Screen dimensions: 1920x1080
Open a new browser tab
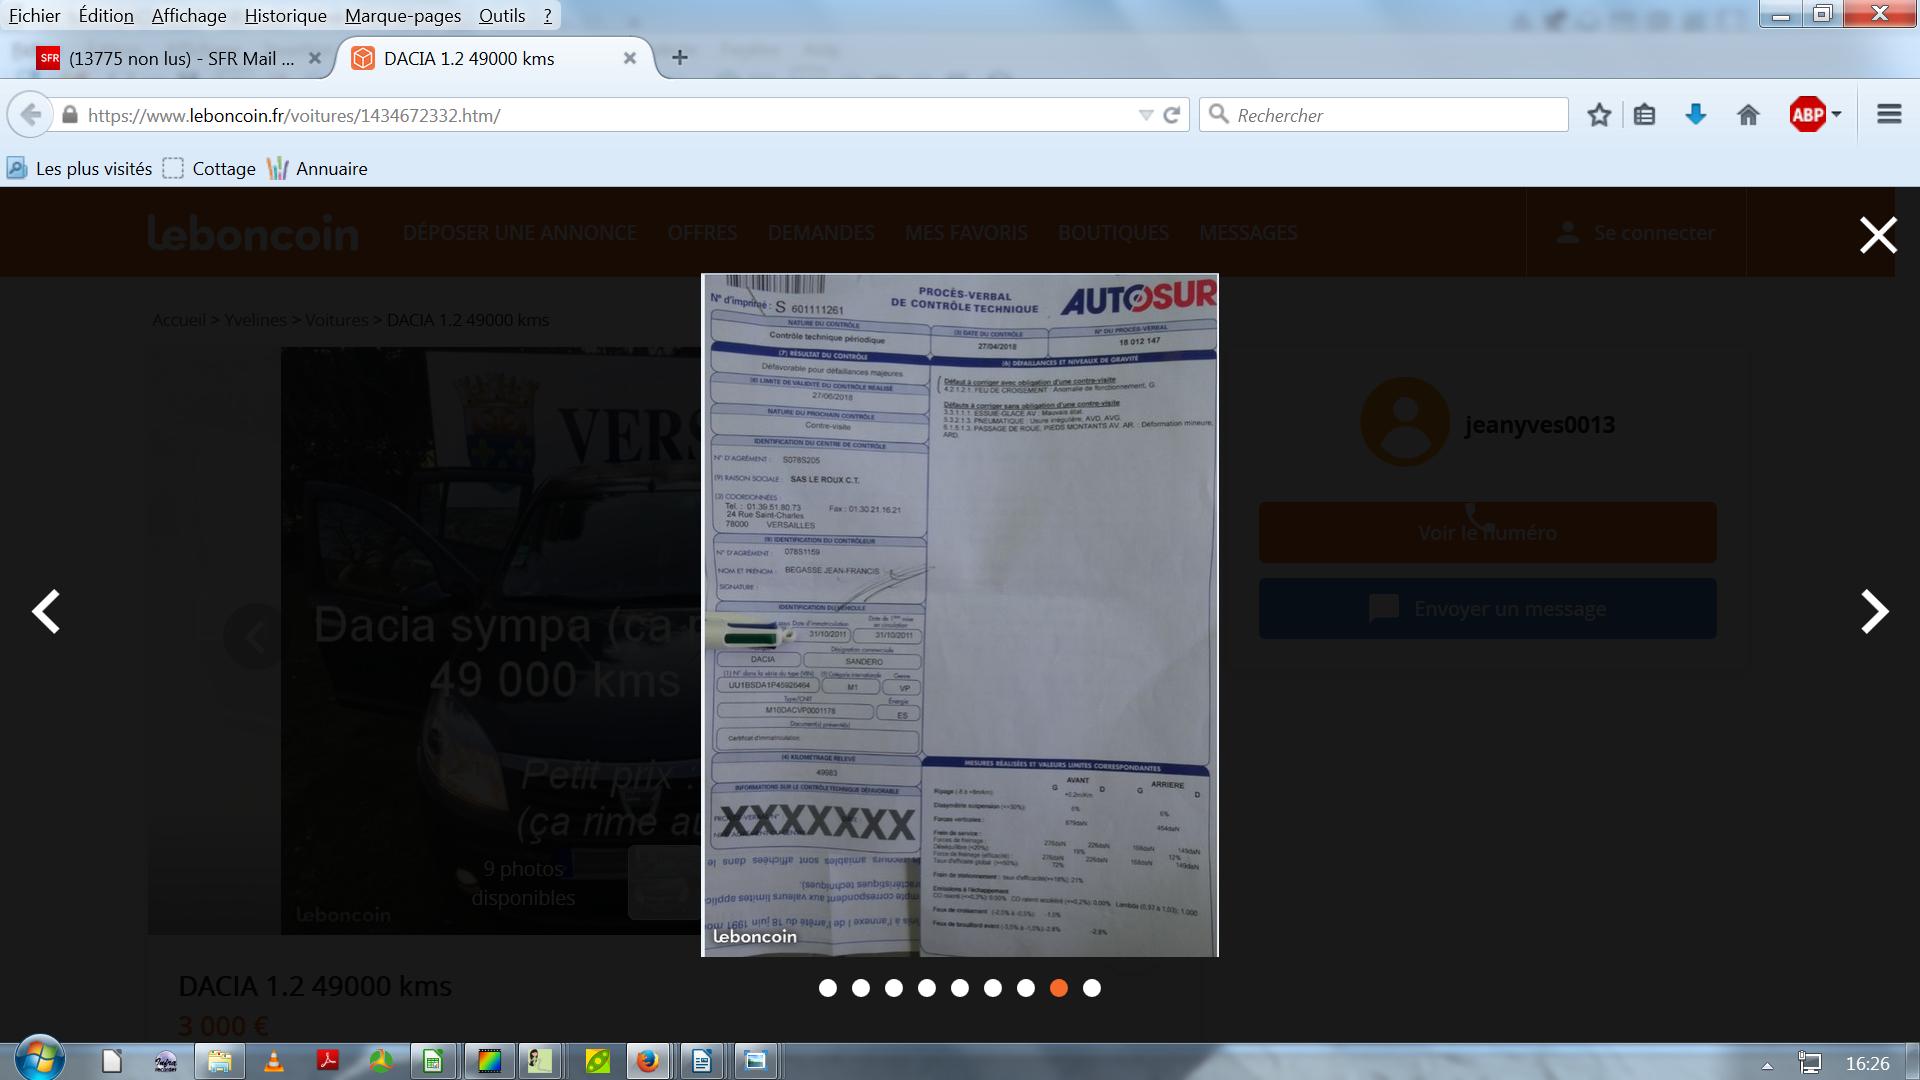680,58
